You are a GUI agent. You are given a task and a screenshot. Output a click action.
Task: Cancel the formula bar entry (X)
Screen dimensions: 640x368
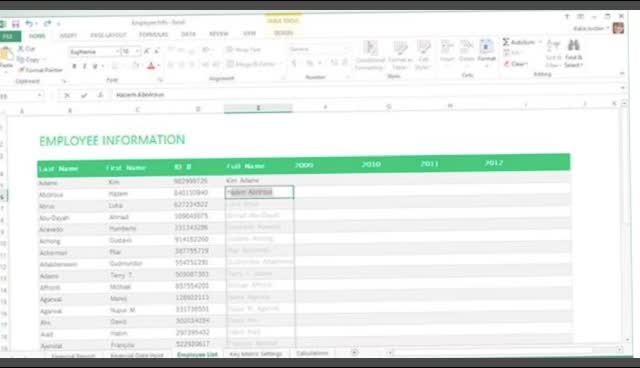pos(67,95)
